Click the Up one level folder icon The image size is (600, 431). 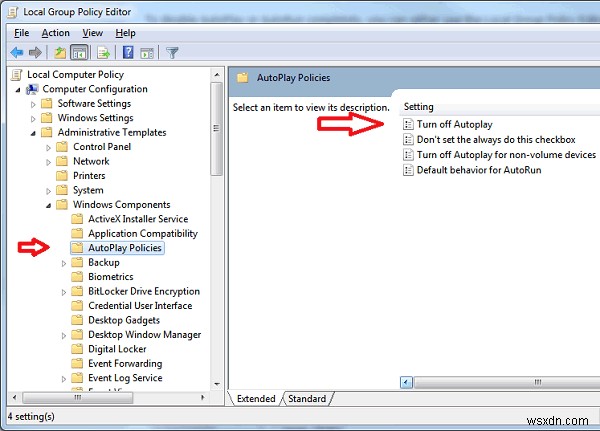point(60,52)
